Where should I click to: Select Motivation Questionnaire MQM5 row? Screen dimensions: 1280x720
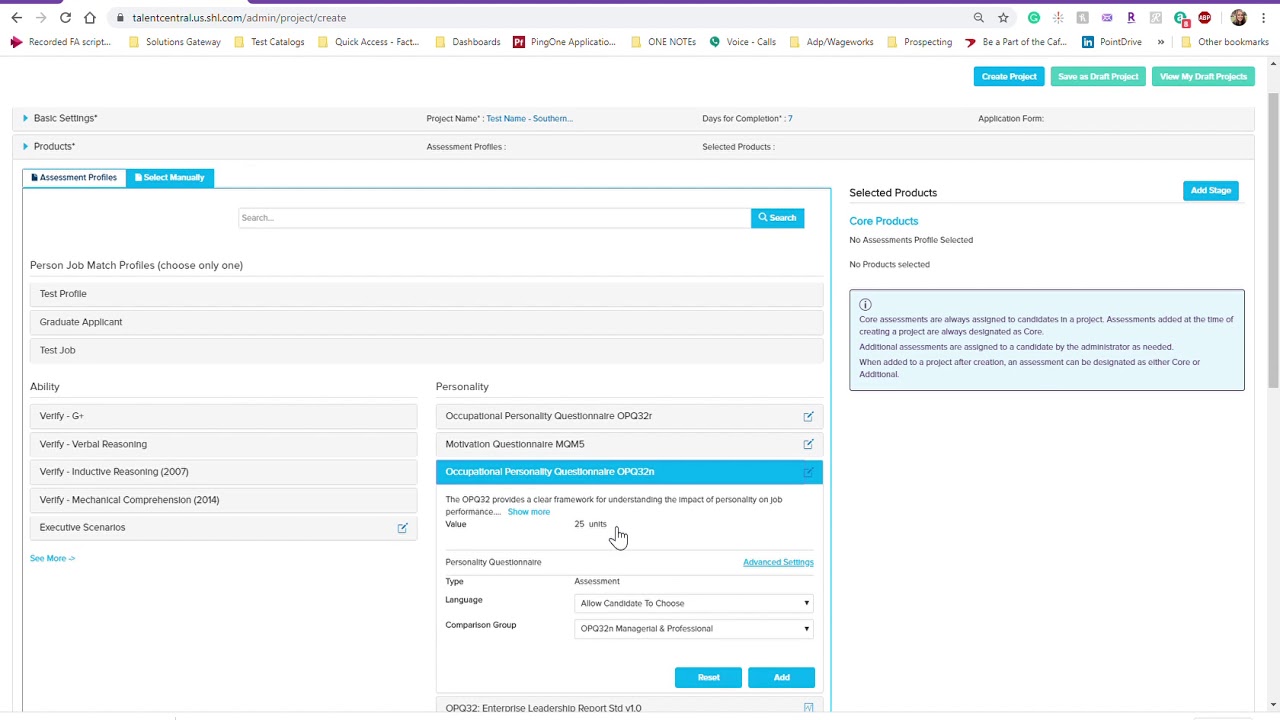pyautogui.click(x=629, y=444)
